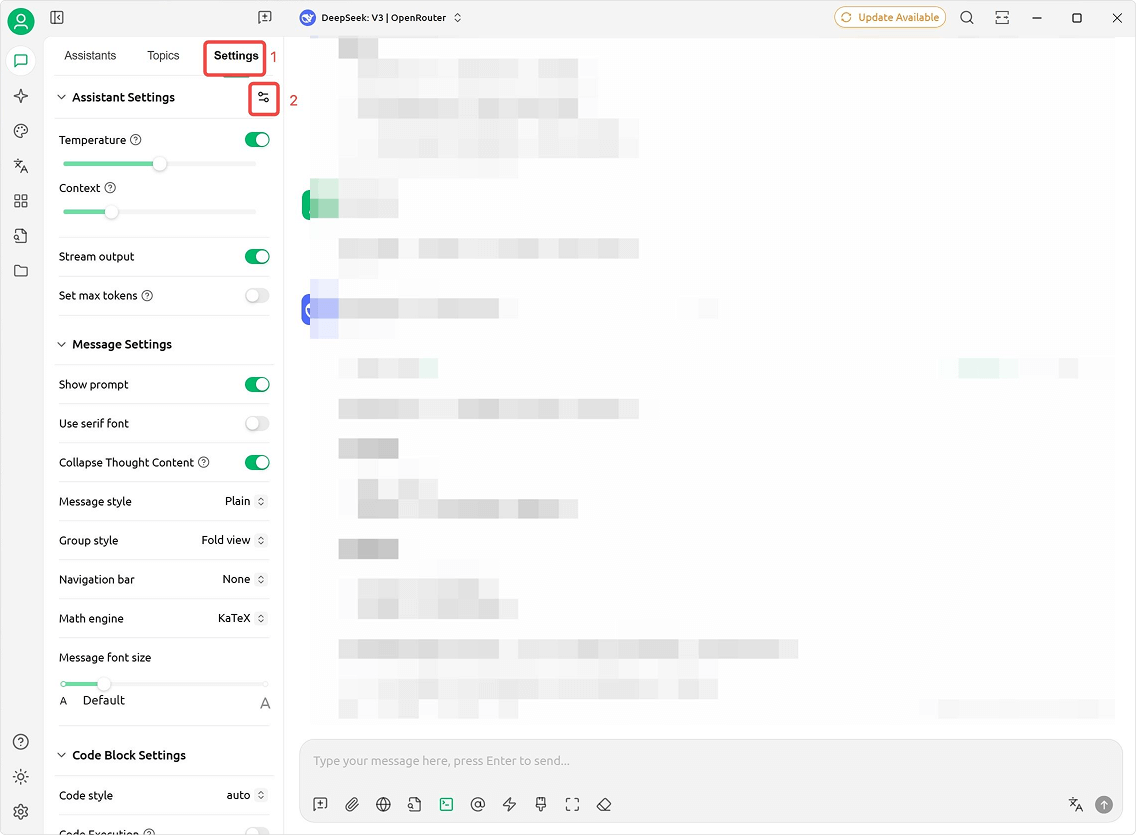Collapse the Code Block Settings section
Screen dimensions: 1136x835
tap(62, 755)
